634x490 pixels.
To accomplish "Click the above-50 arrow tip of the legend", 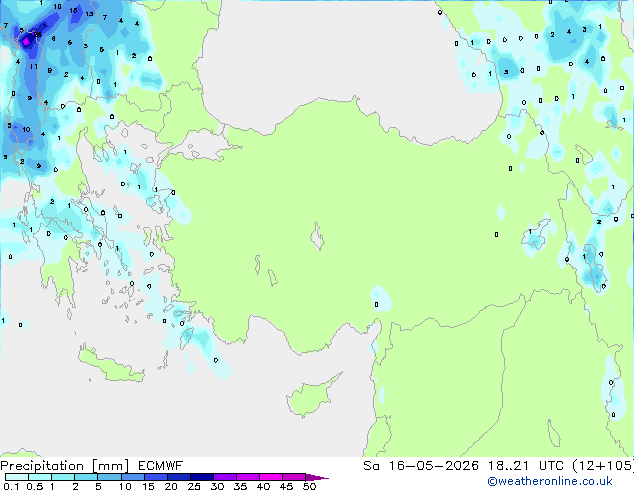I will click(317, 477).
